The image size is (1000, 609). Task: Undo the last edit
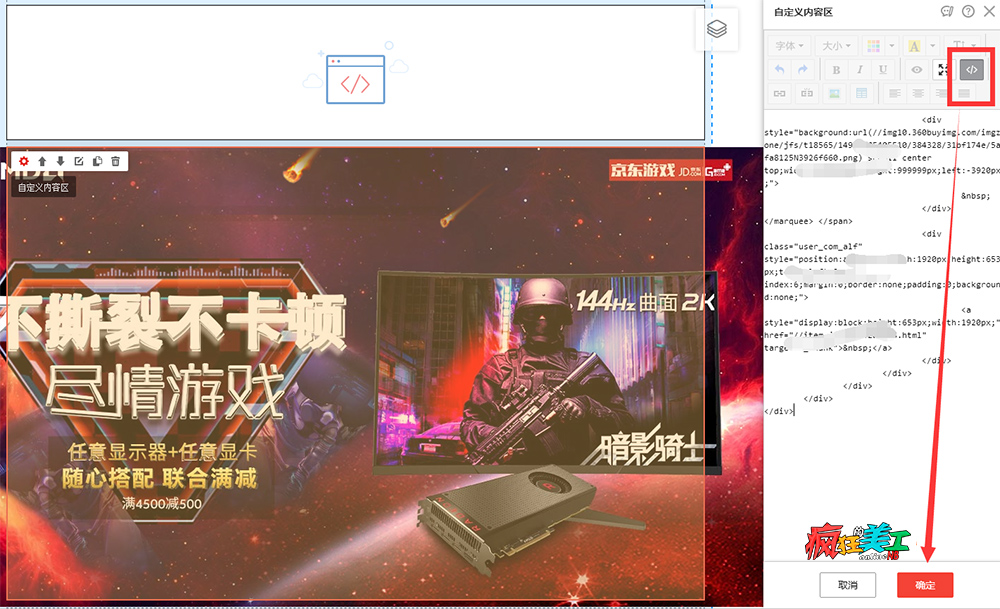coord(779,70)
